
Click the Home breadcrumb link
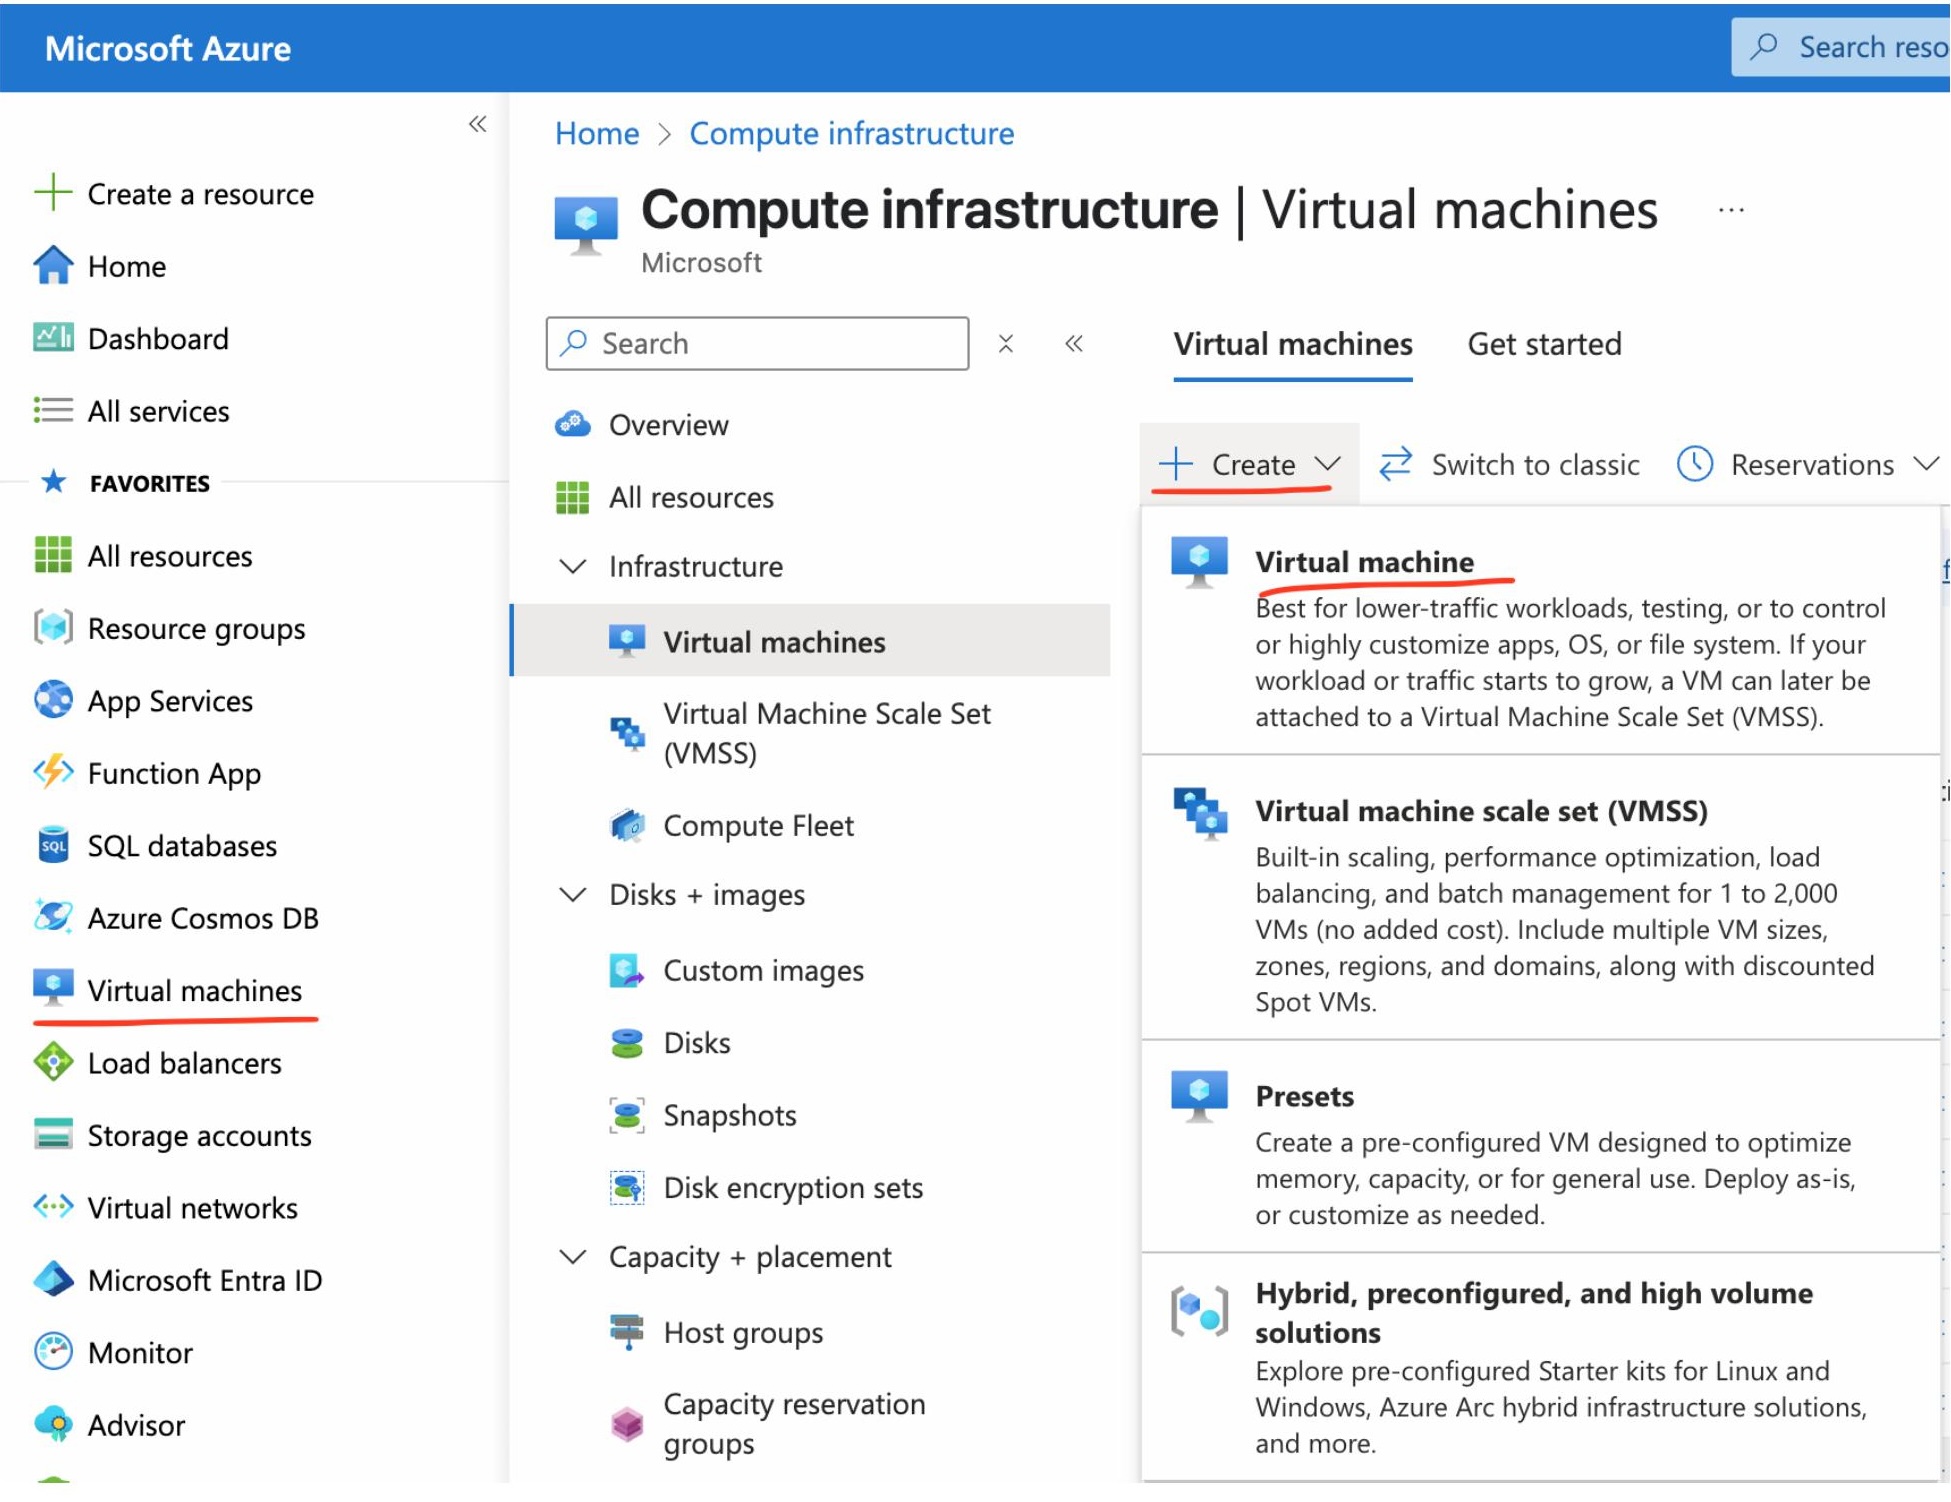click(597, 133)
